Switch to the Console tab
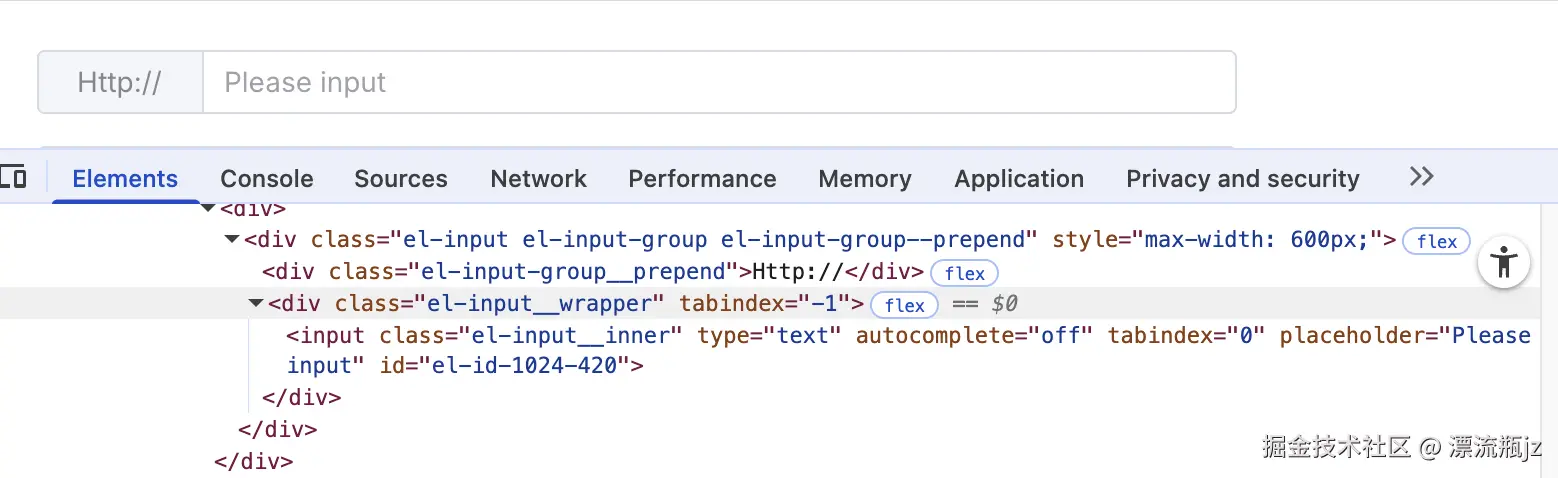Screen dimensions: 1558x478 [266, 179]
